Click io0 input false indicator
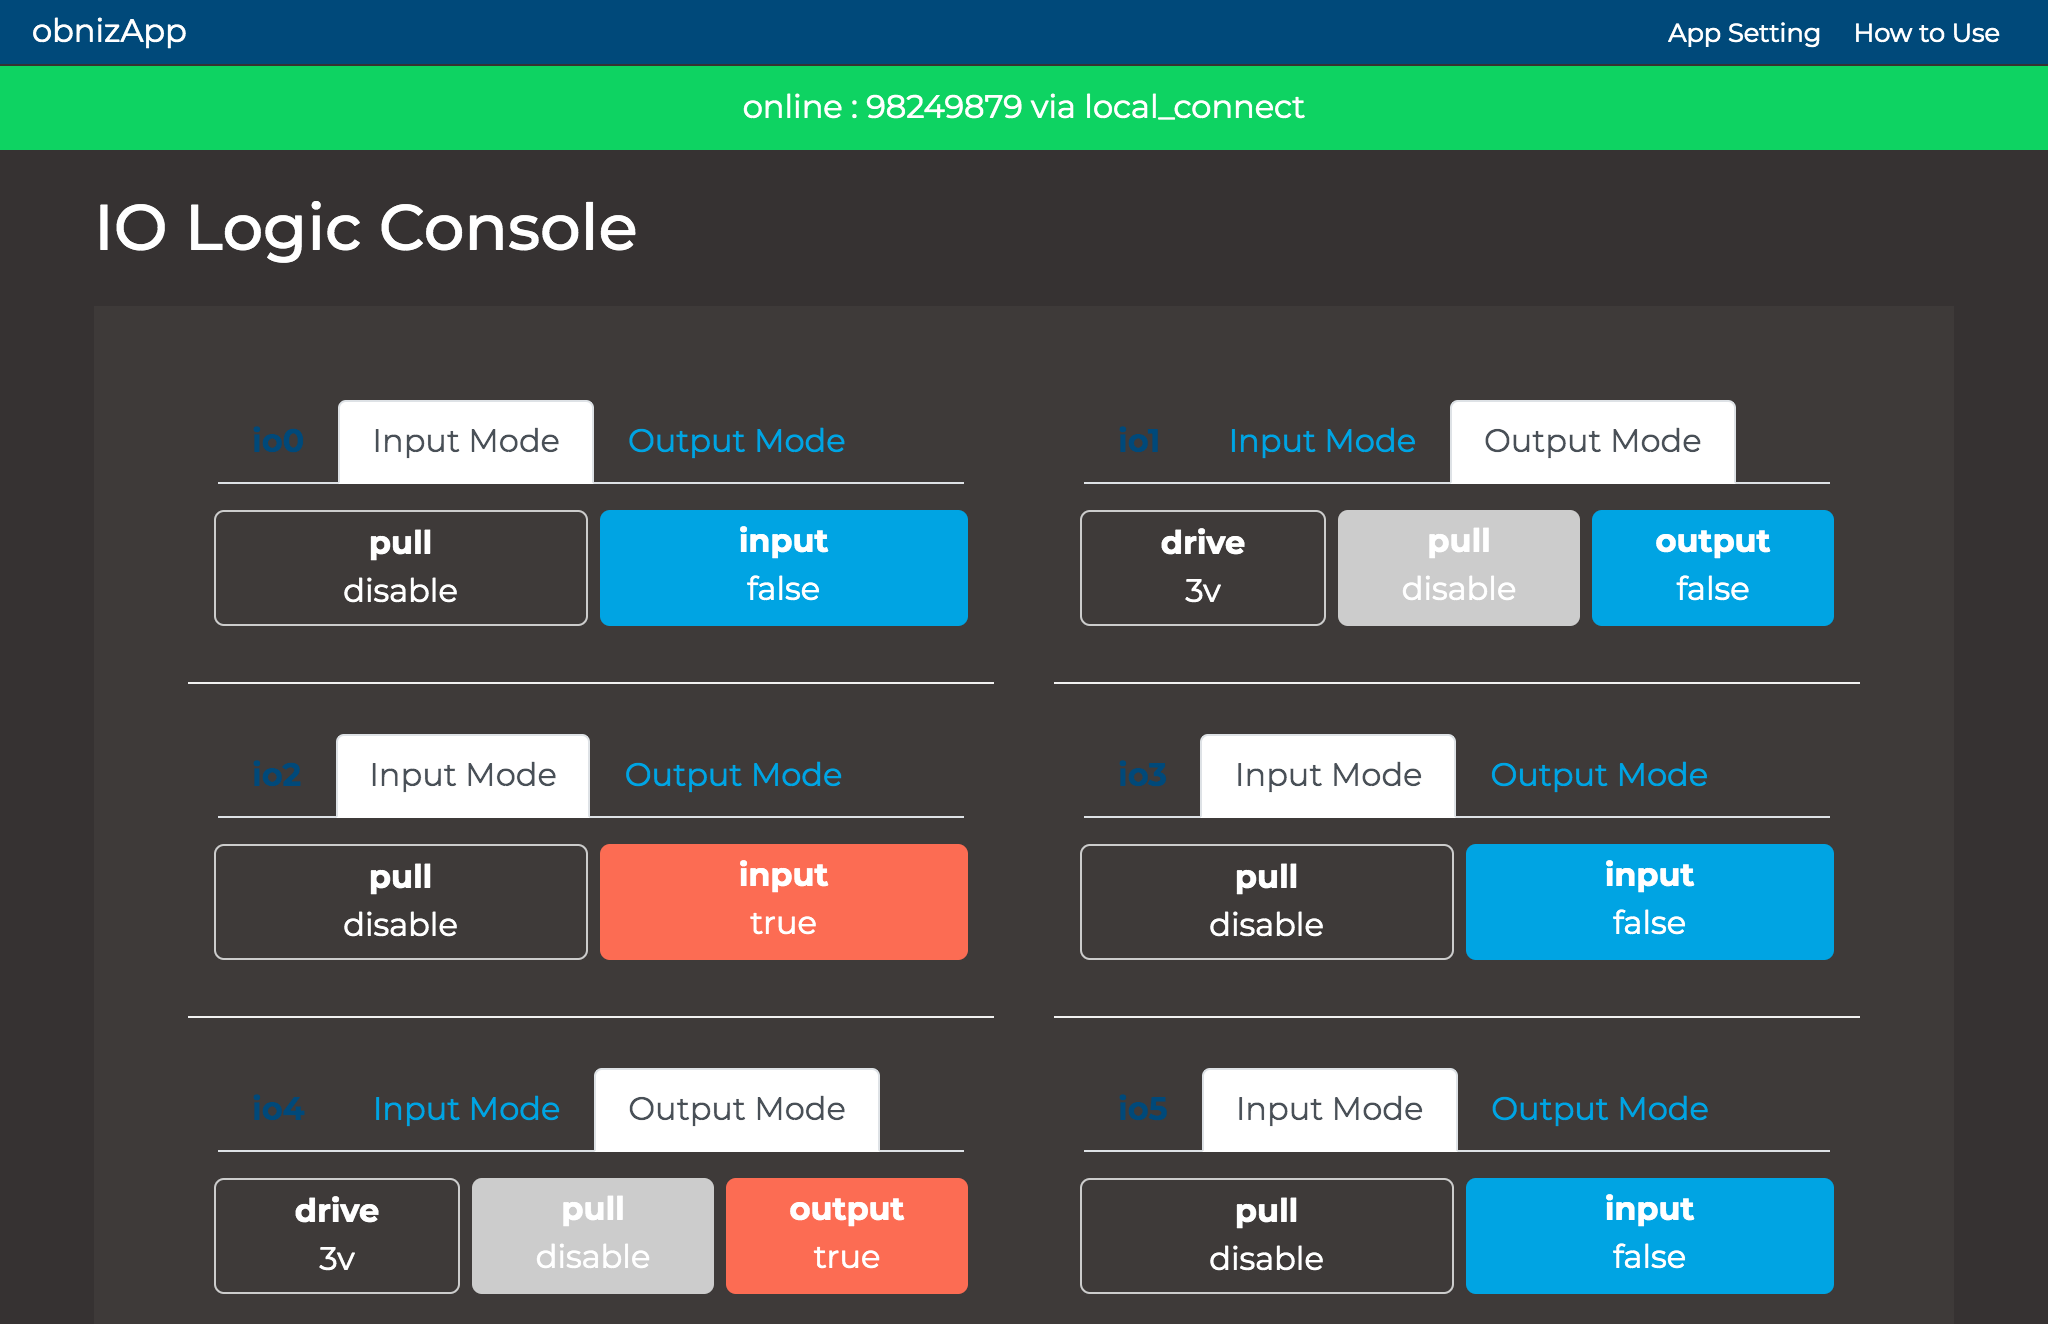Screen dimensions: 2048x1324 pyautogui.click(x=783, y=567)
